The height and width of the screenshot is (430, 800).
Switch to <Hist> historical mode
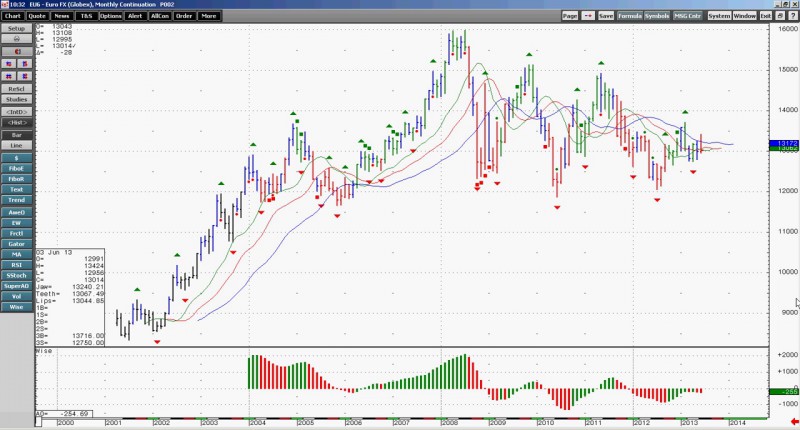coord(16,122)
